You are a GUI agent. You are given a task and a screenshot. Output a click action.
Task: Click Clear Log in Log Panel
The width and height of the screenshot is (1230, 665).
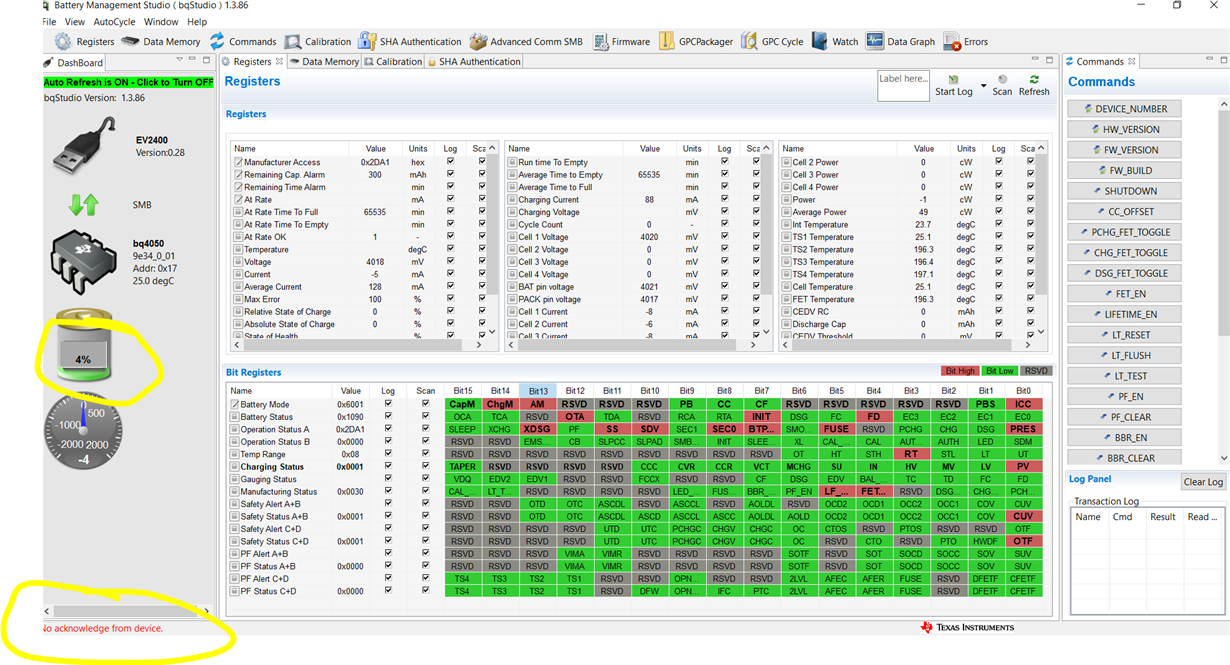pyautogui.click(x=1203, y=482)
